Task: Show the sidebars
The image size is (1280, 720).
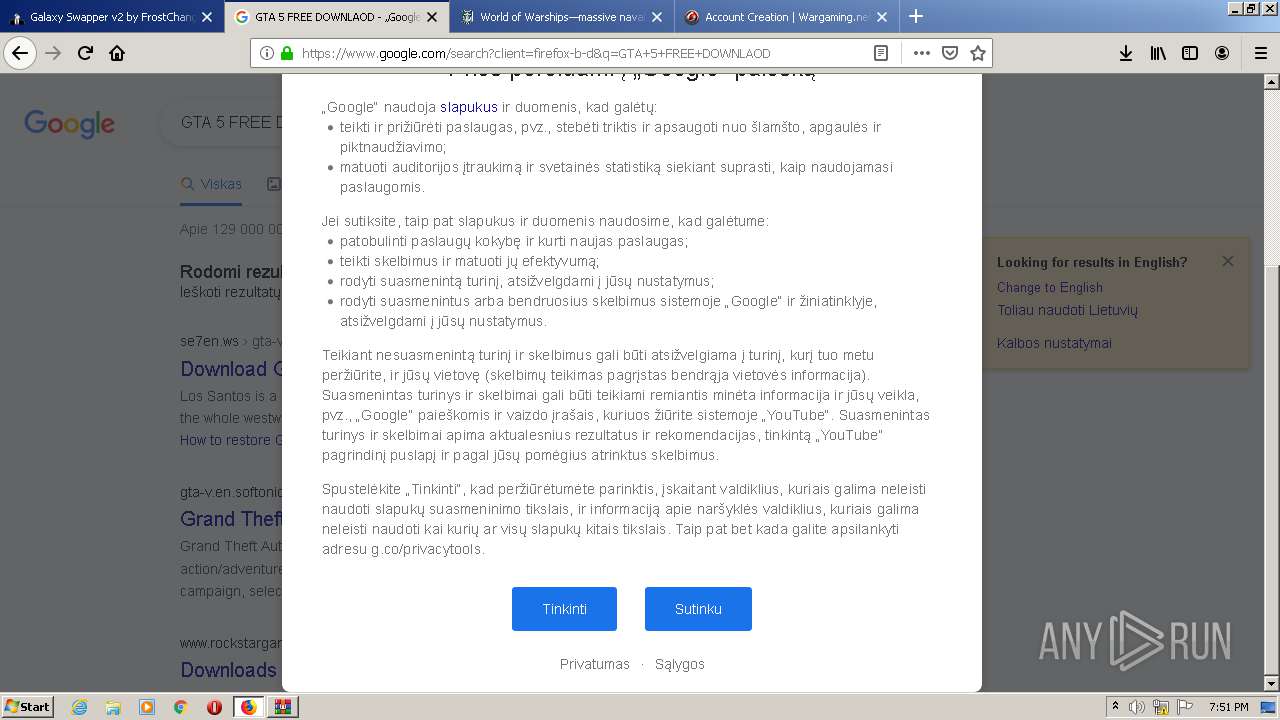Action: [x=1190, y=53]
